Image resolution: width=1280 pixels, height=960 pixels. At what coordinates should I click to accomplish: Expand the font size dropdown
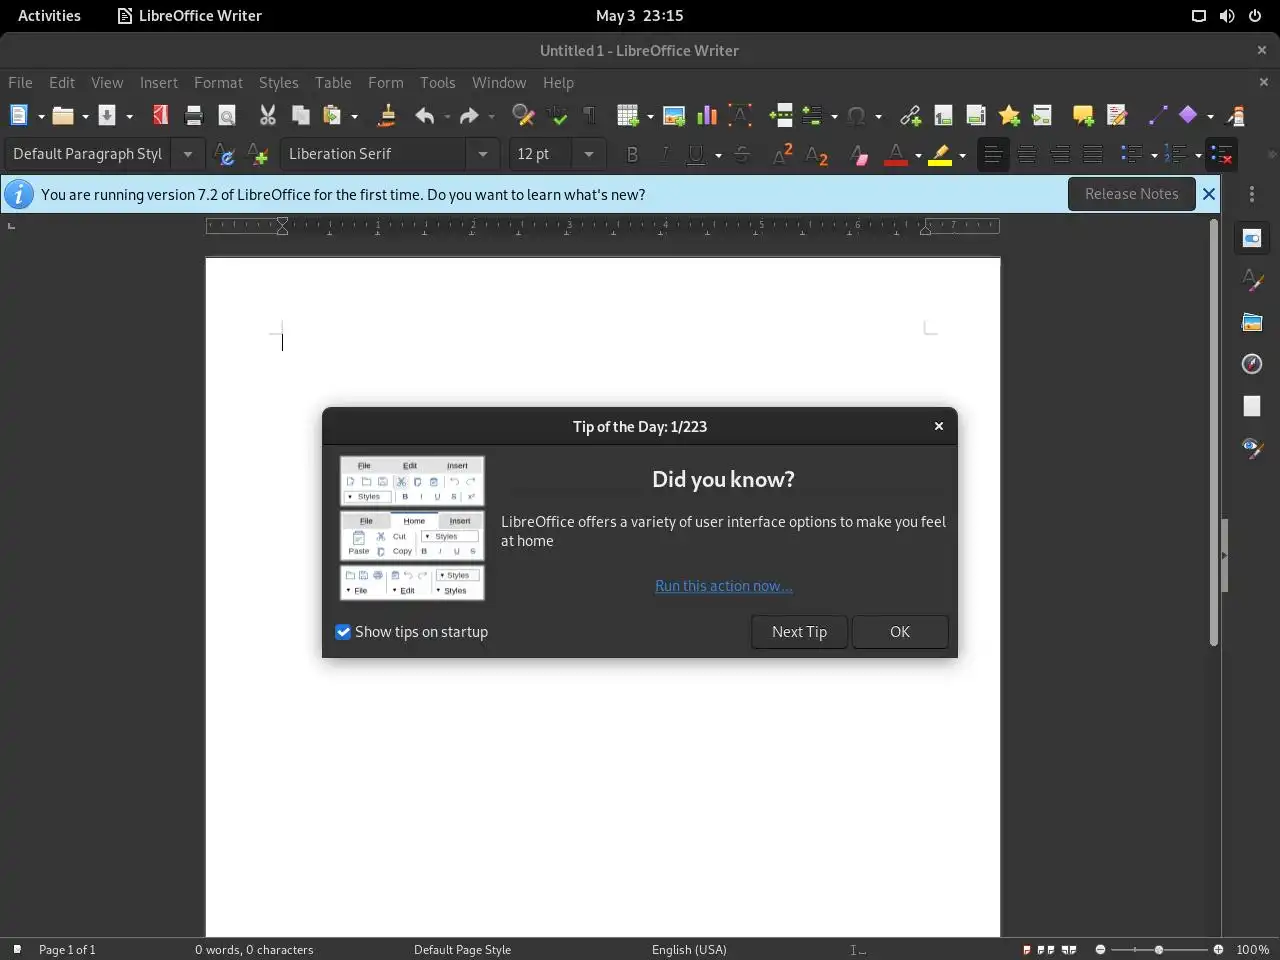589,154
